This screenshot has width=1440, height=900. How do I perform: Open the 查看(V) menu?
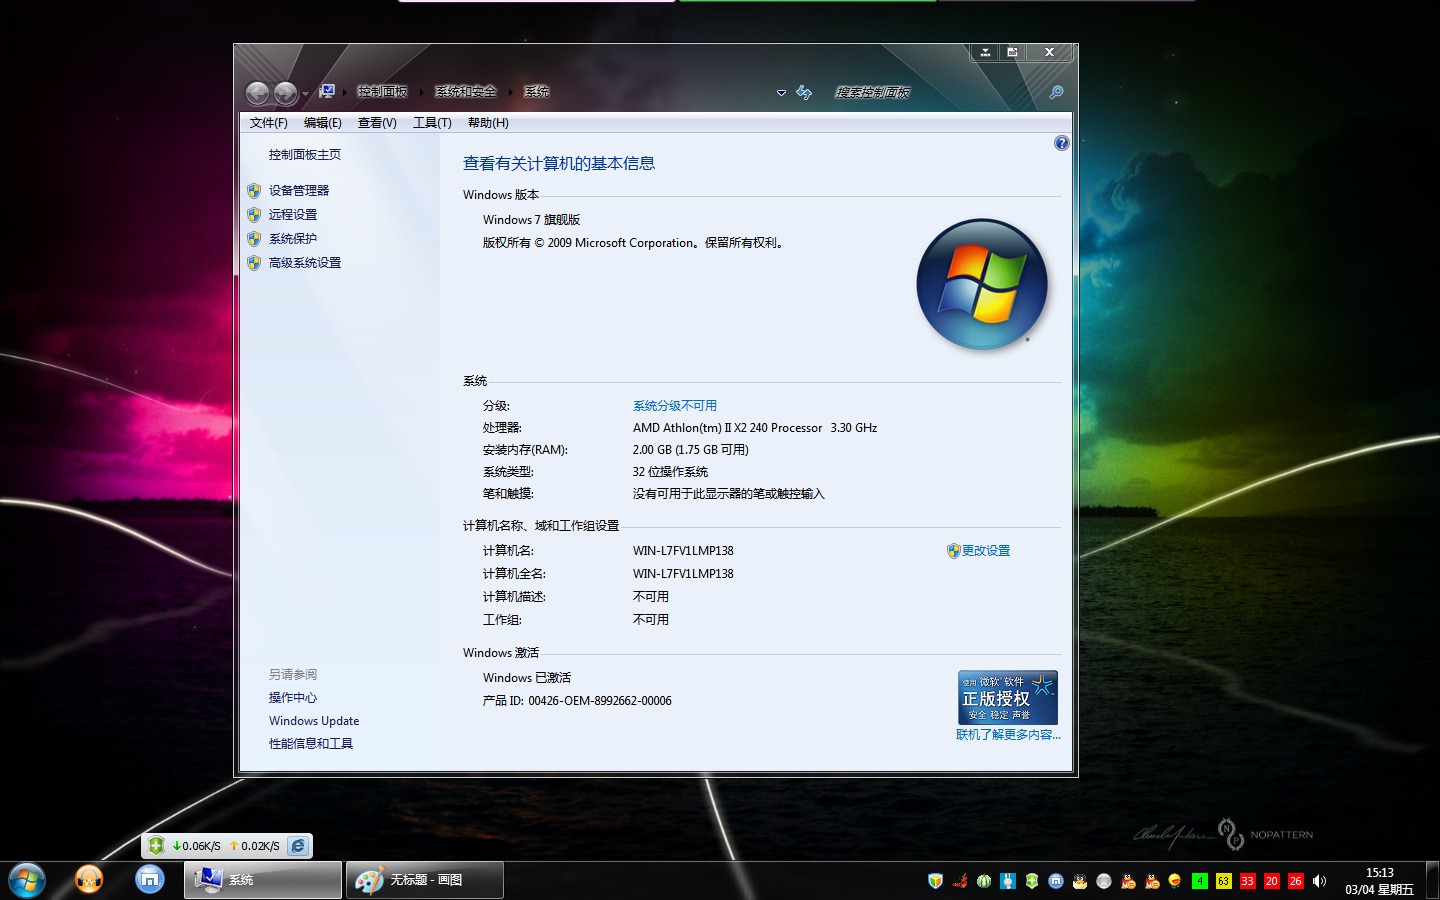pos(377,123)
